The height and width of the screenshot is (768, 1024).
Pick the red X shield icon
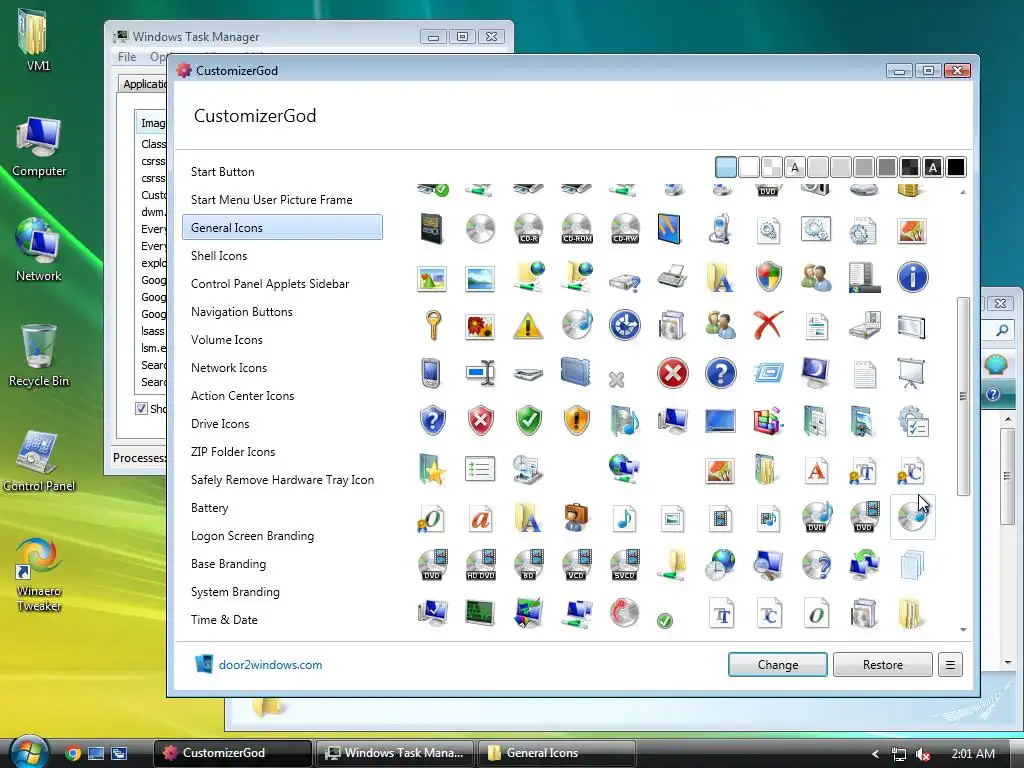tap(481, 421)
